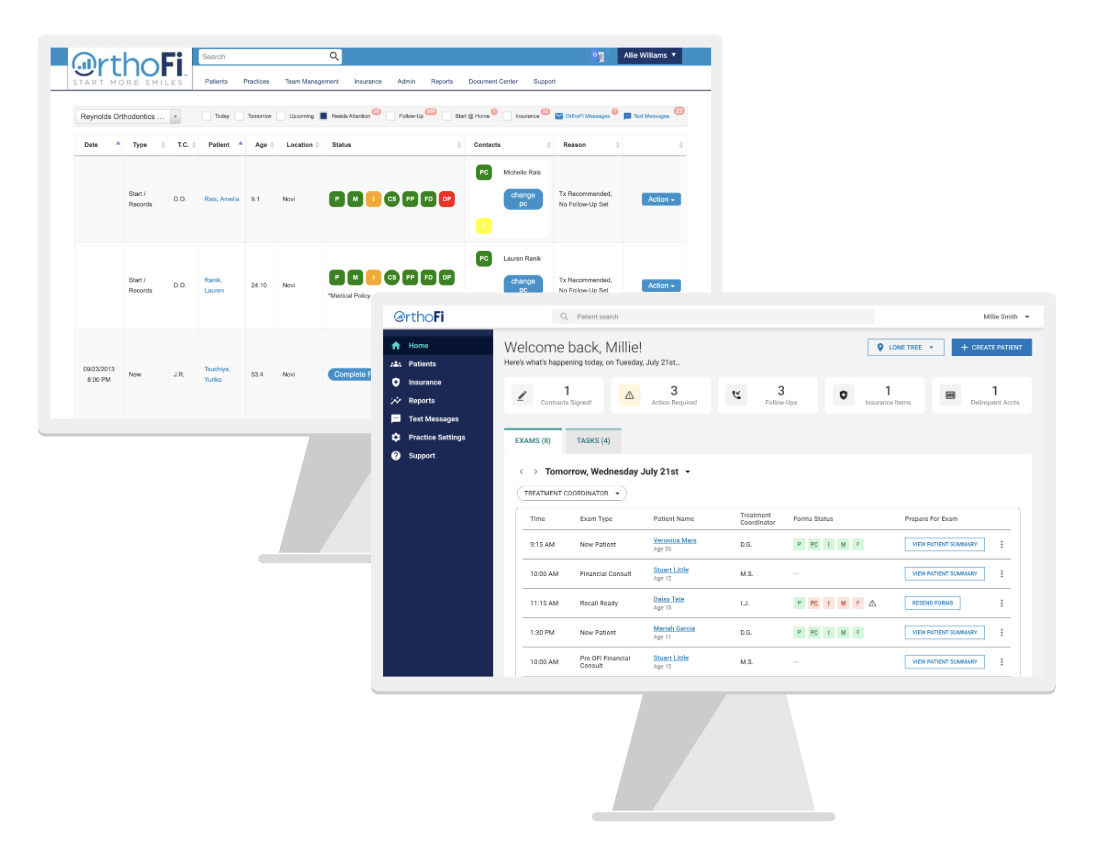Click the search magnifier in the back window
The width and height of the screenshot is (1098, 850).
[334, 56]
